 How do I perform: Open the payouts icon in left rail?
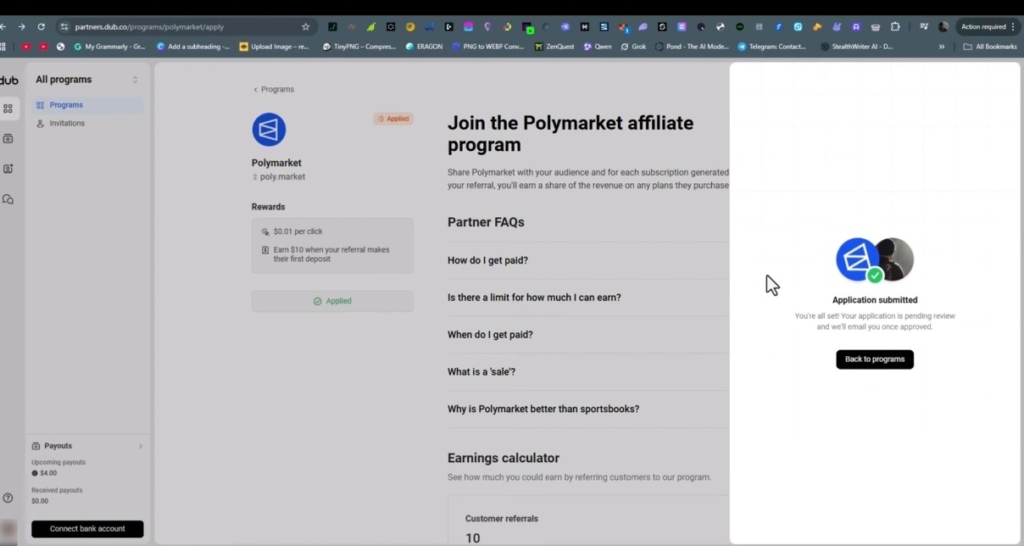(8, 139)
